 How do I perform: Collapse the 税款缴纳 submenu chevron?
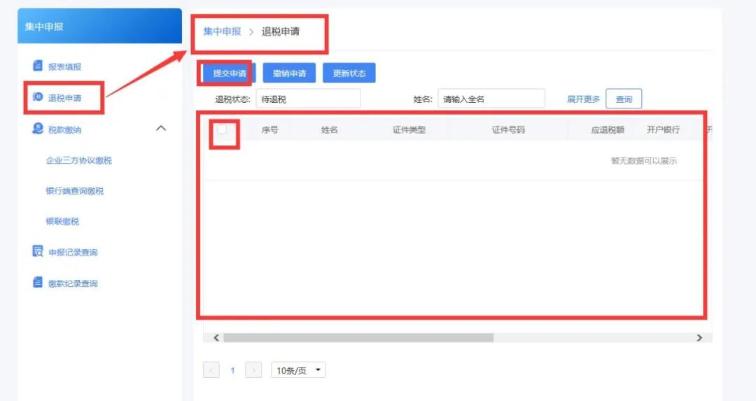(x=161, y=128)
